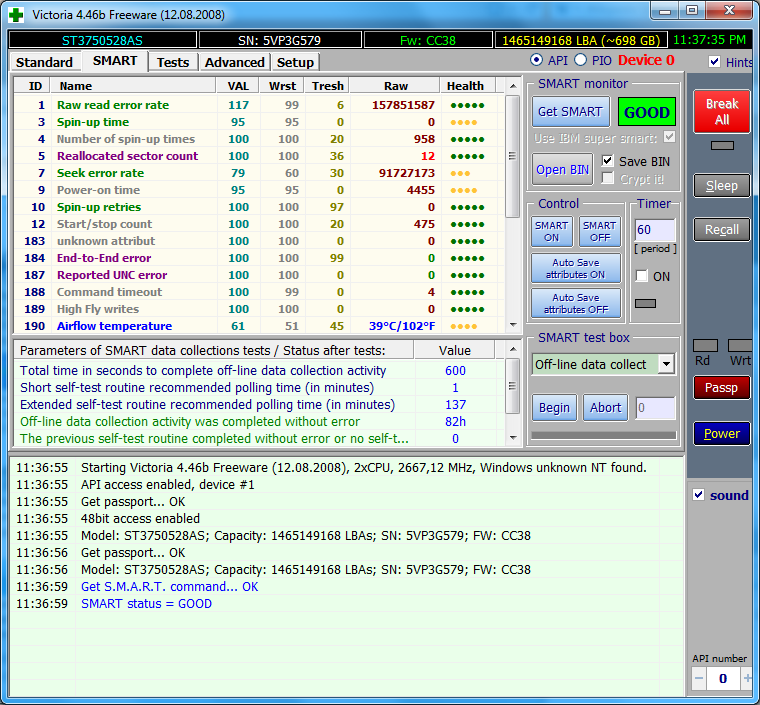Click the SMART attribute list scroll down arrow
The height and width of the screenshot is (705, 760).
pyautogui.click(x=513, y=325)
